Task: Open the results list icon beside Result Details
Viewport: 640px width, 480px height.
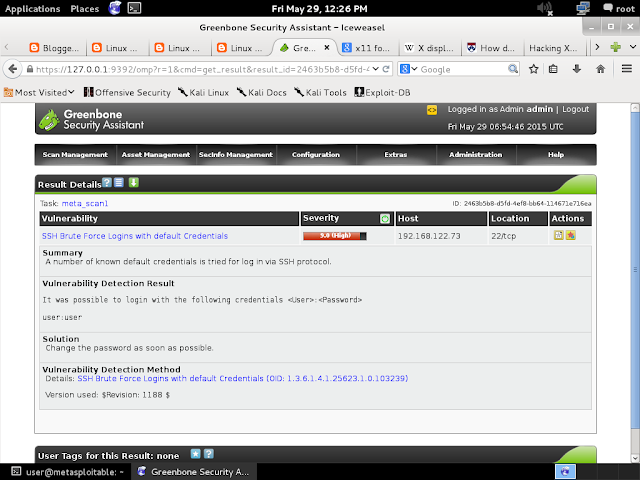Action: coord(119,182)
